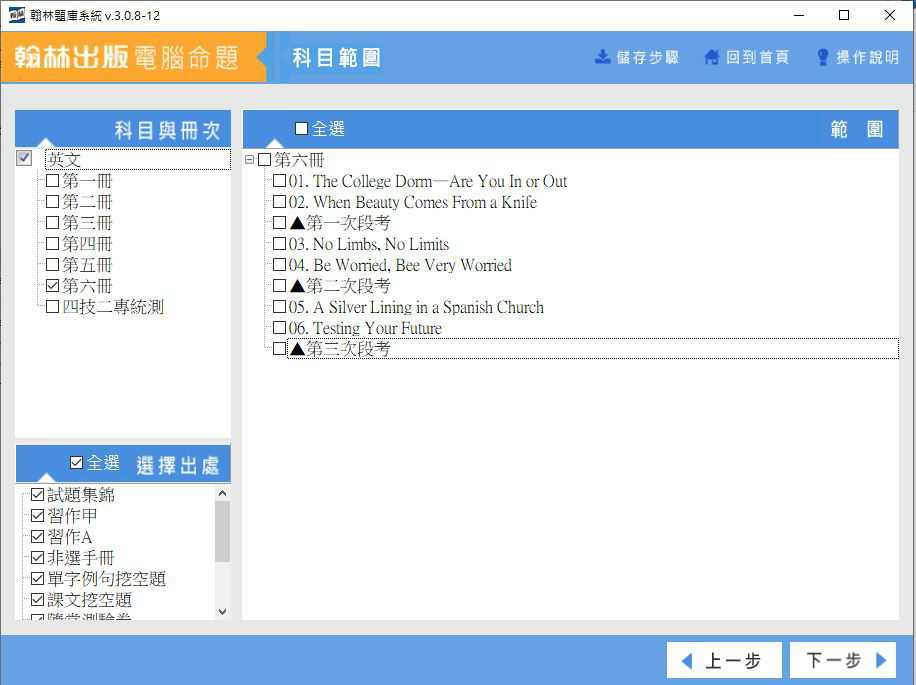Click the home icon beside 回到首頁
This screenshot has height=685, width=916.
712,57
